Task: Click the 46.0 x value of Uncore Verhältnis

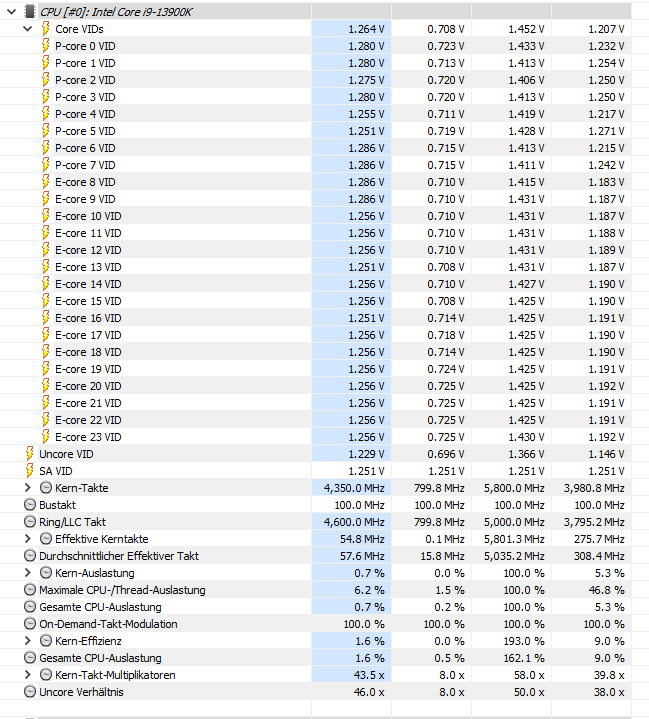Action: click(x=369, y=692)
